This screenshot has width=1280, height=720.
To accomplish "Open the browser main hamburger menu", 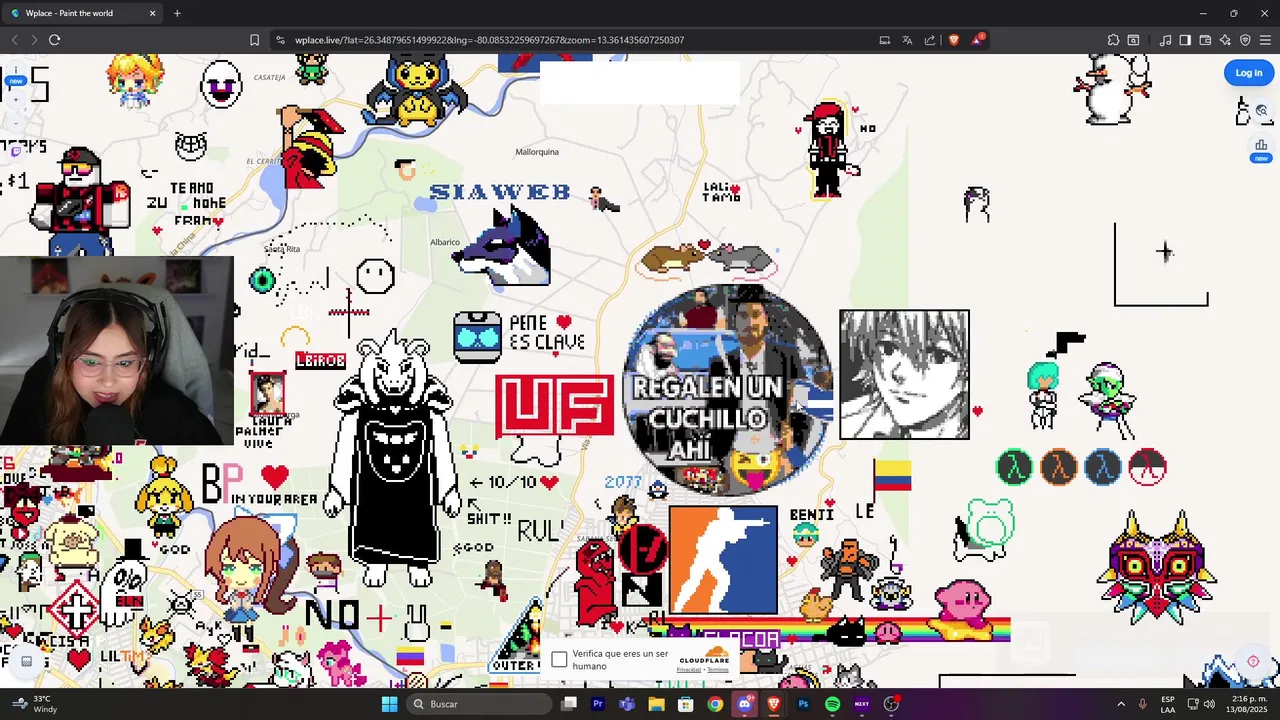I will coord(1265,40).
